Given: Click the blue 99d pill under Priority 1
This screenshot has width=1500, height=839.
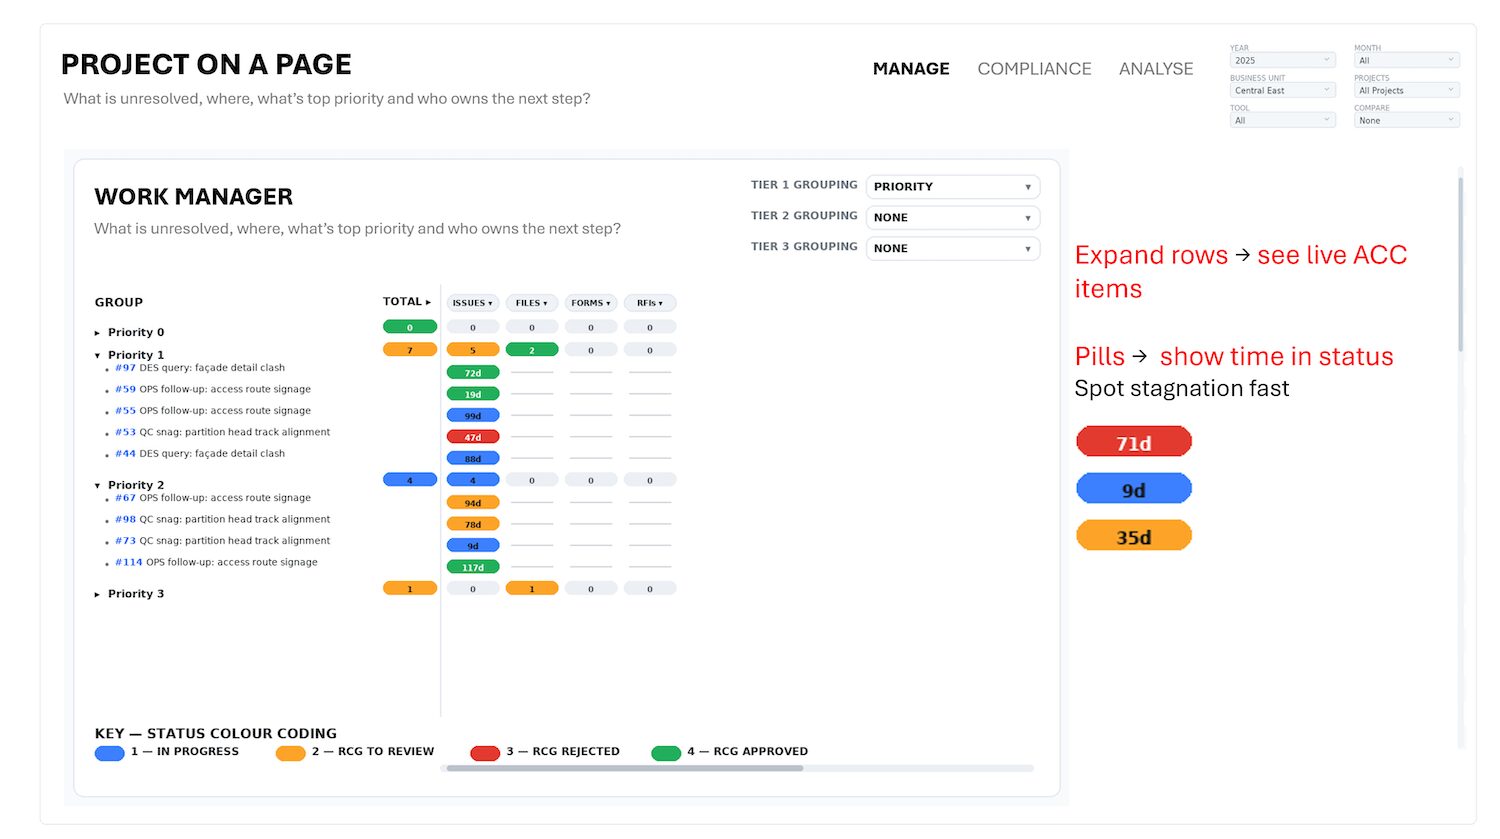Looking at the screenshot, I should coord(472,415).
